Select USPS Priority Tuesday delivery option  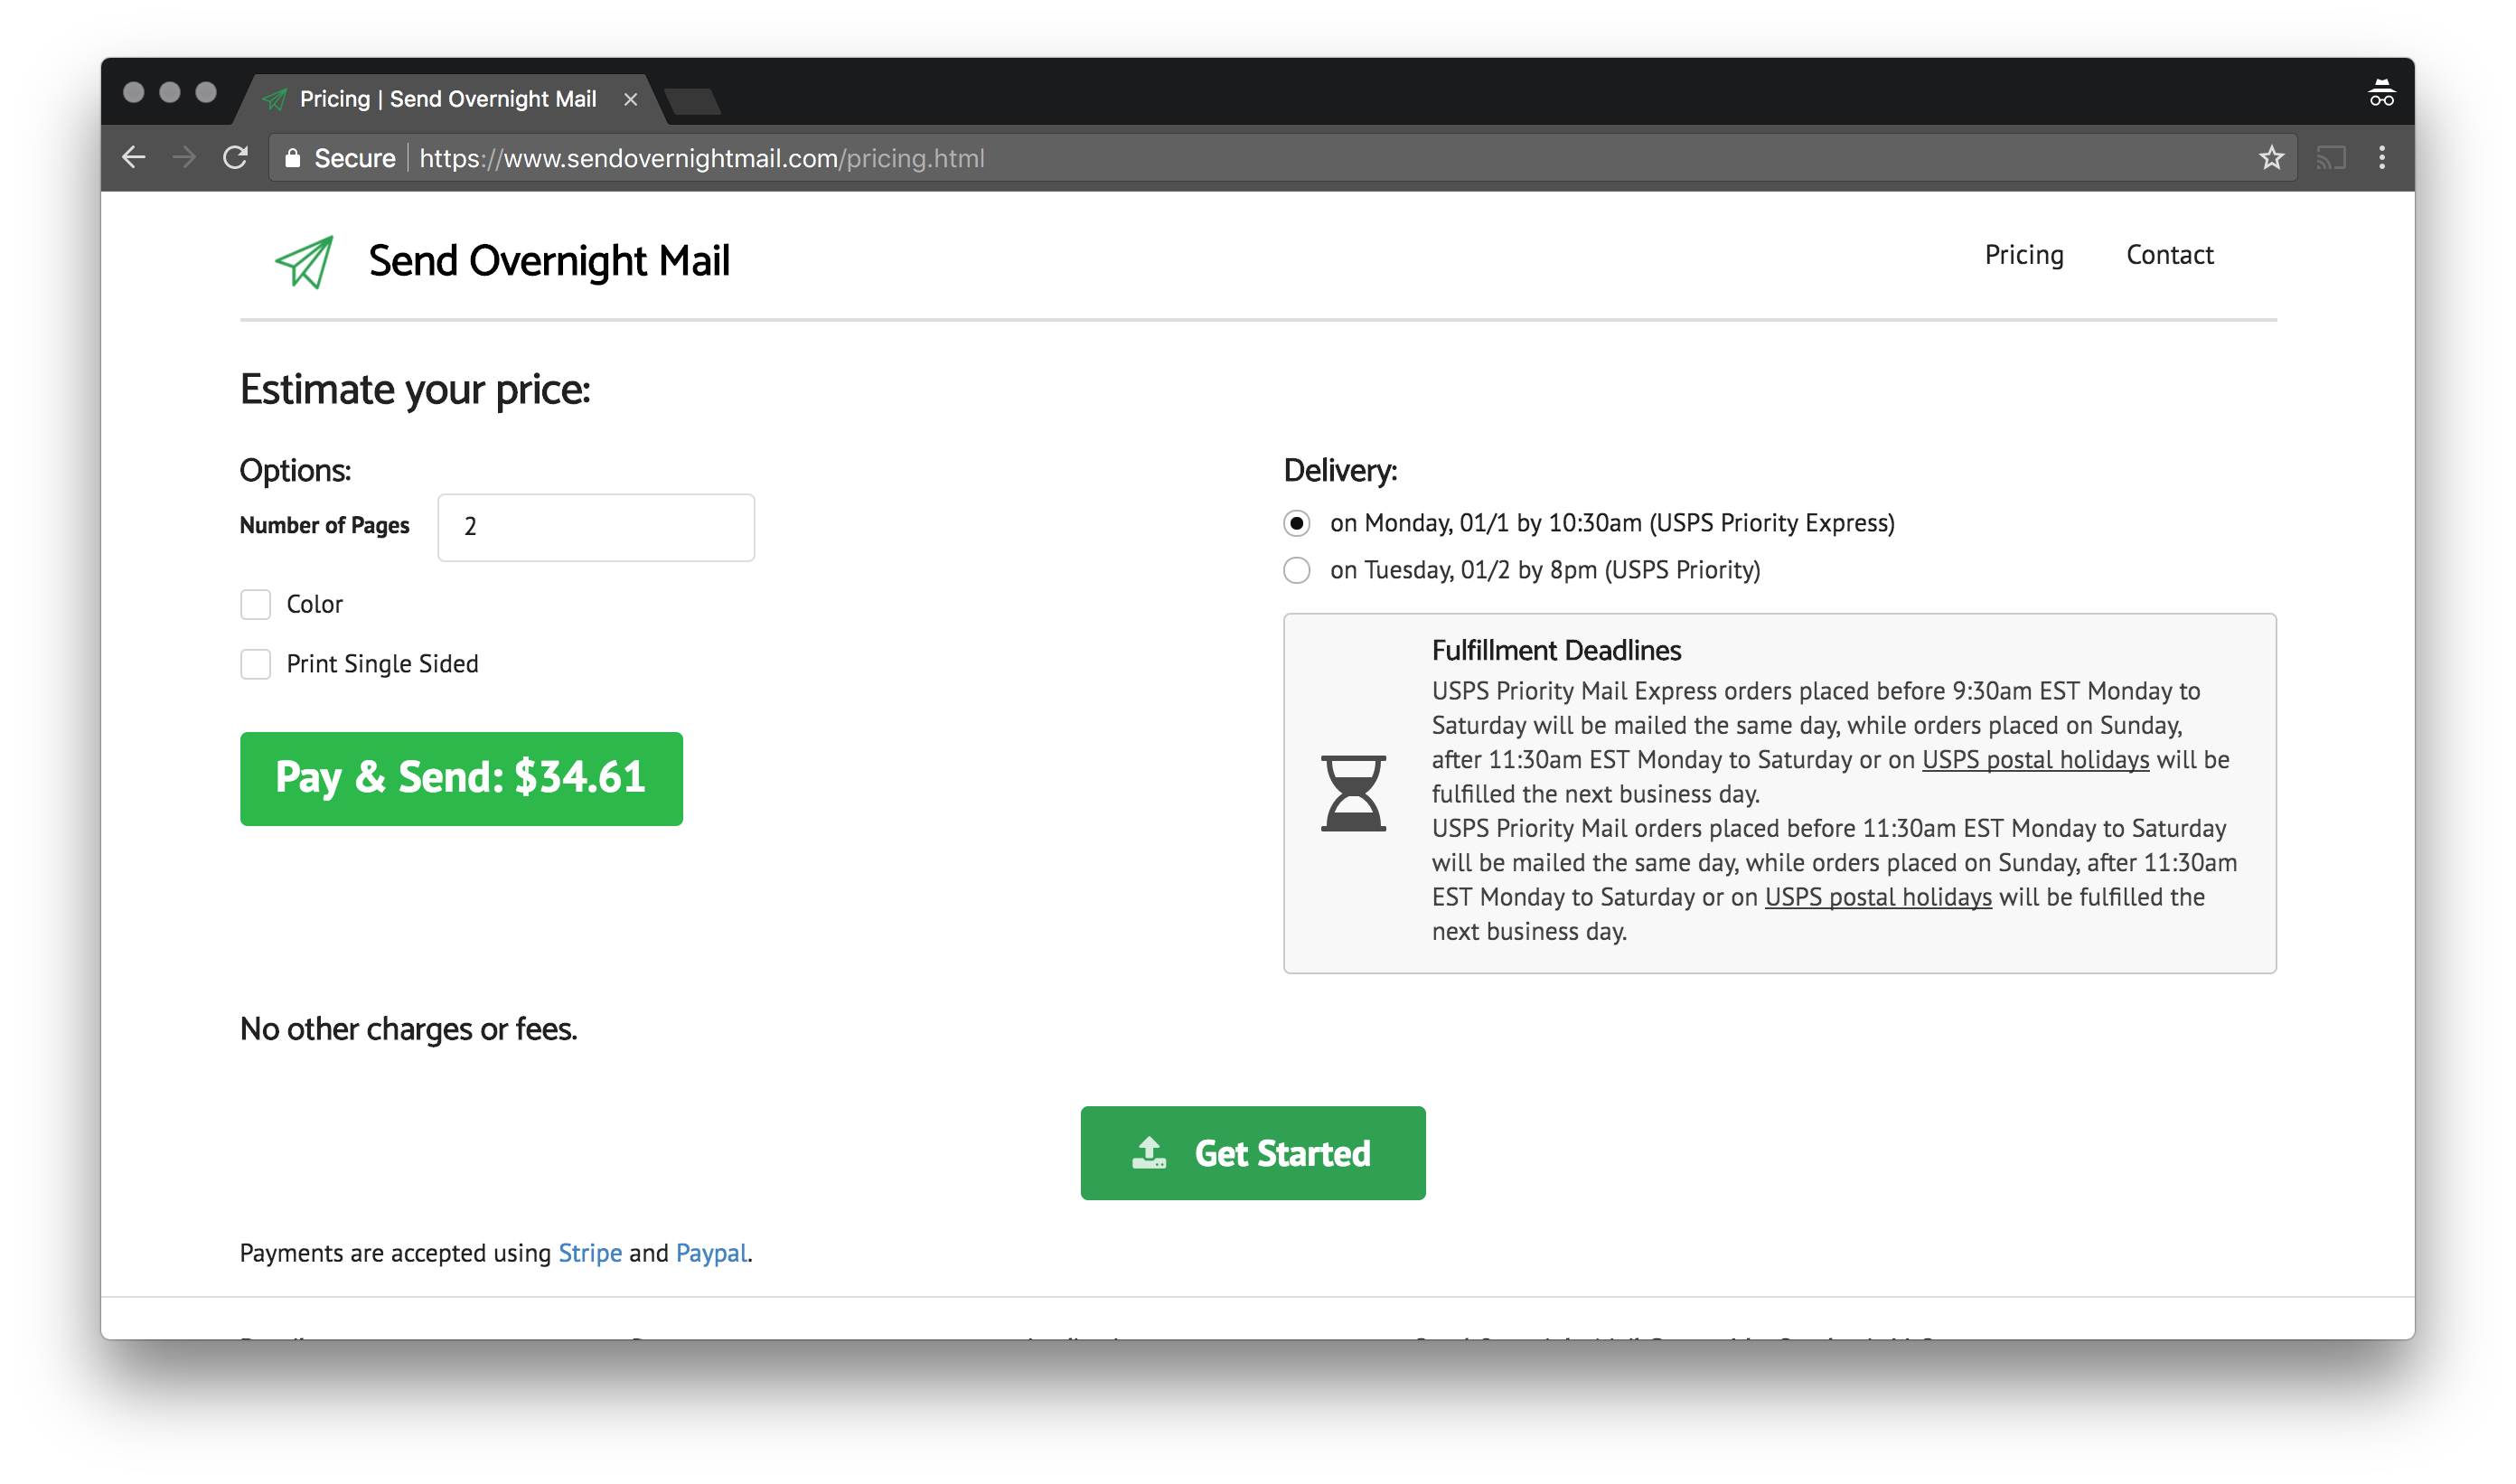click(1297, 570)
